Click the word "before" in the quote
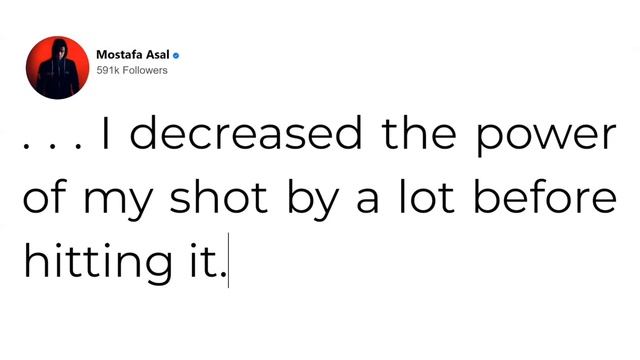 [x=545, y=196]
